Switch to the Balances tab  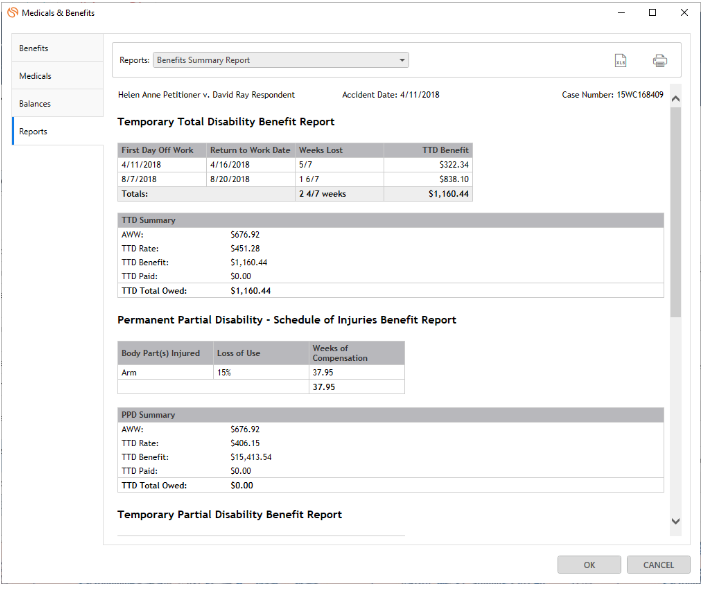(x=57, y=104)
